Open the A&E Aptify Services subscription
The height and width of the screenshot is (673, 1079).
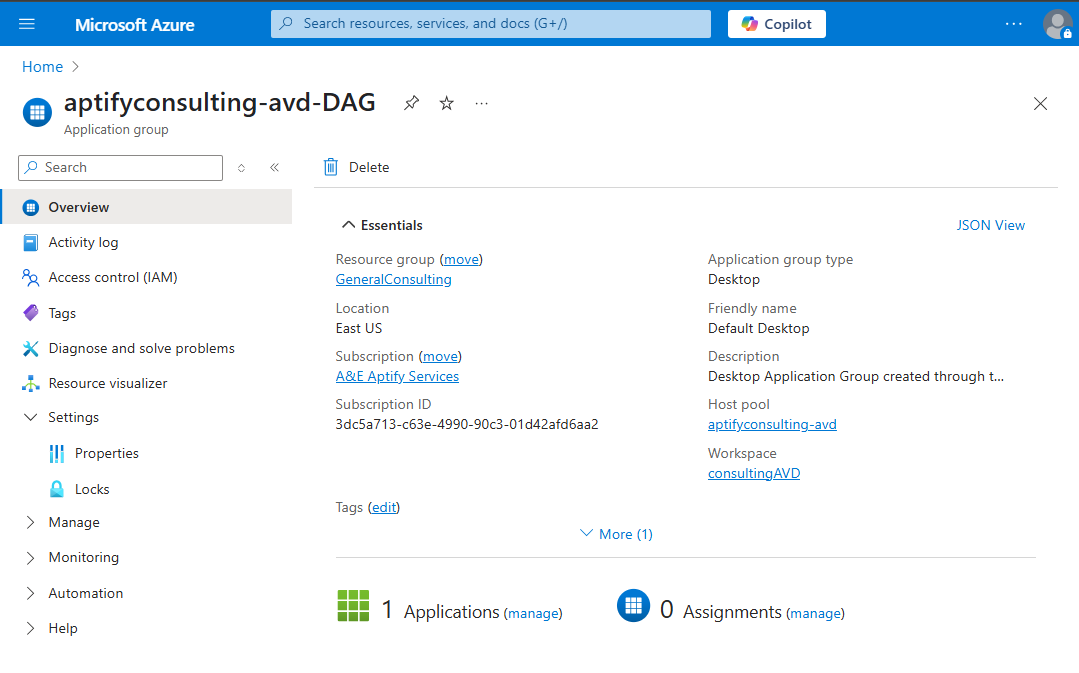pyautogui.click(x=397, y=376)
